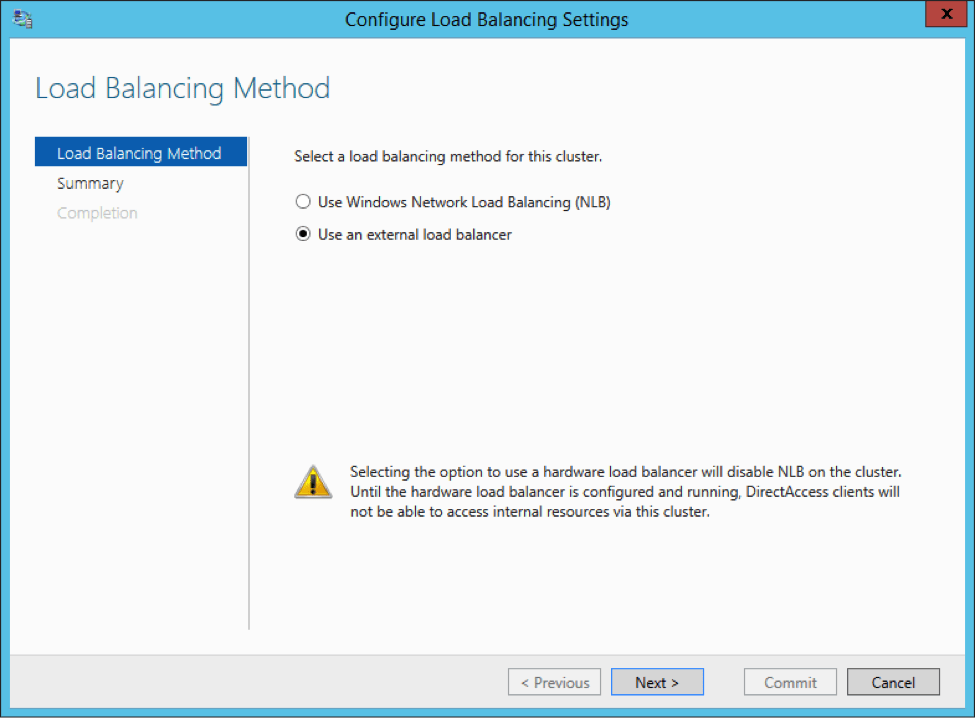
Task: Click the "Load Balancing Method" page heading
Action: click(182, 88)
